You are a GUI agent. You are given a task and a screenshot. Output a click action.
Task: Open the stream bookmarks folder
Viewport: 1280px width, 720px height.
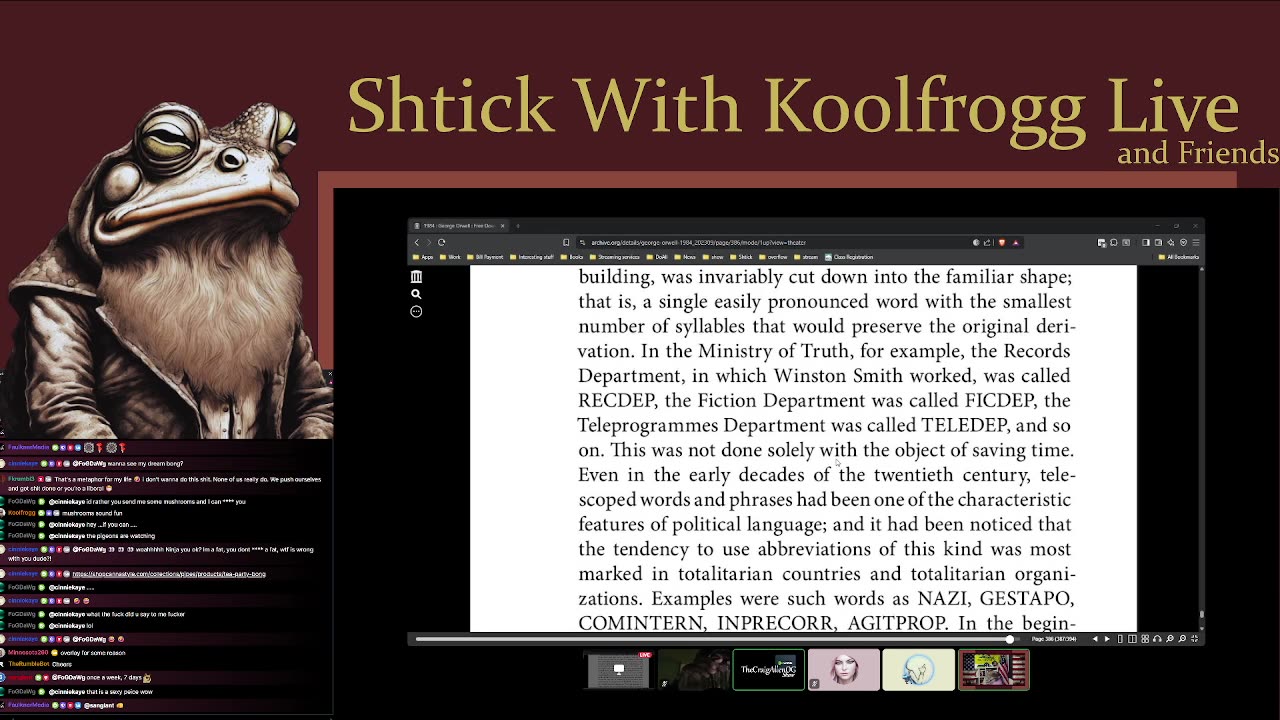click(806, 257)
